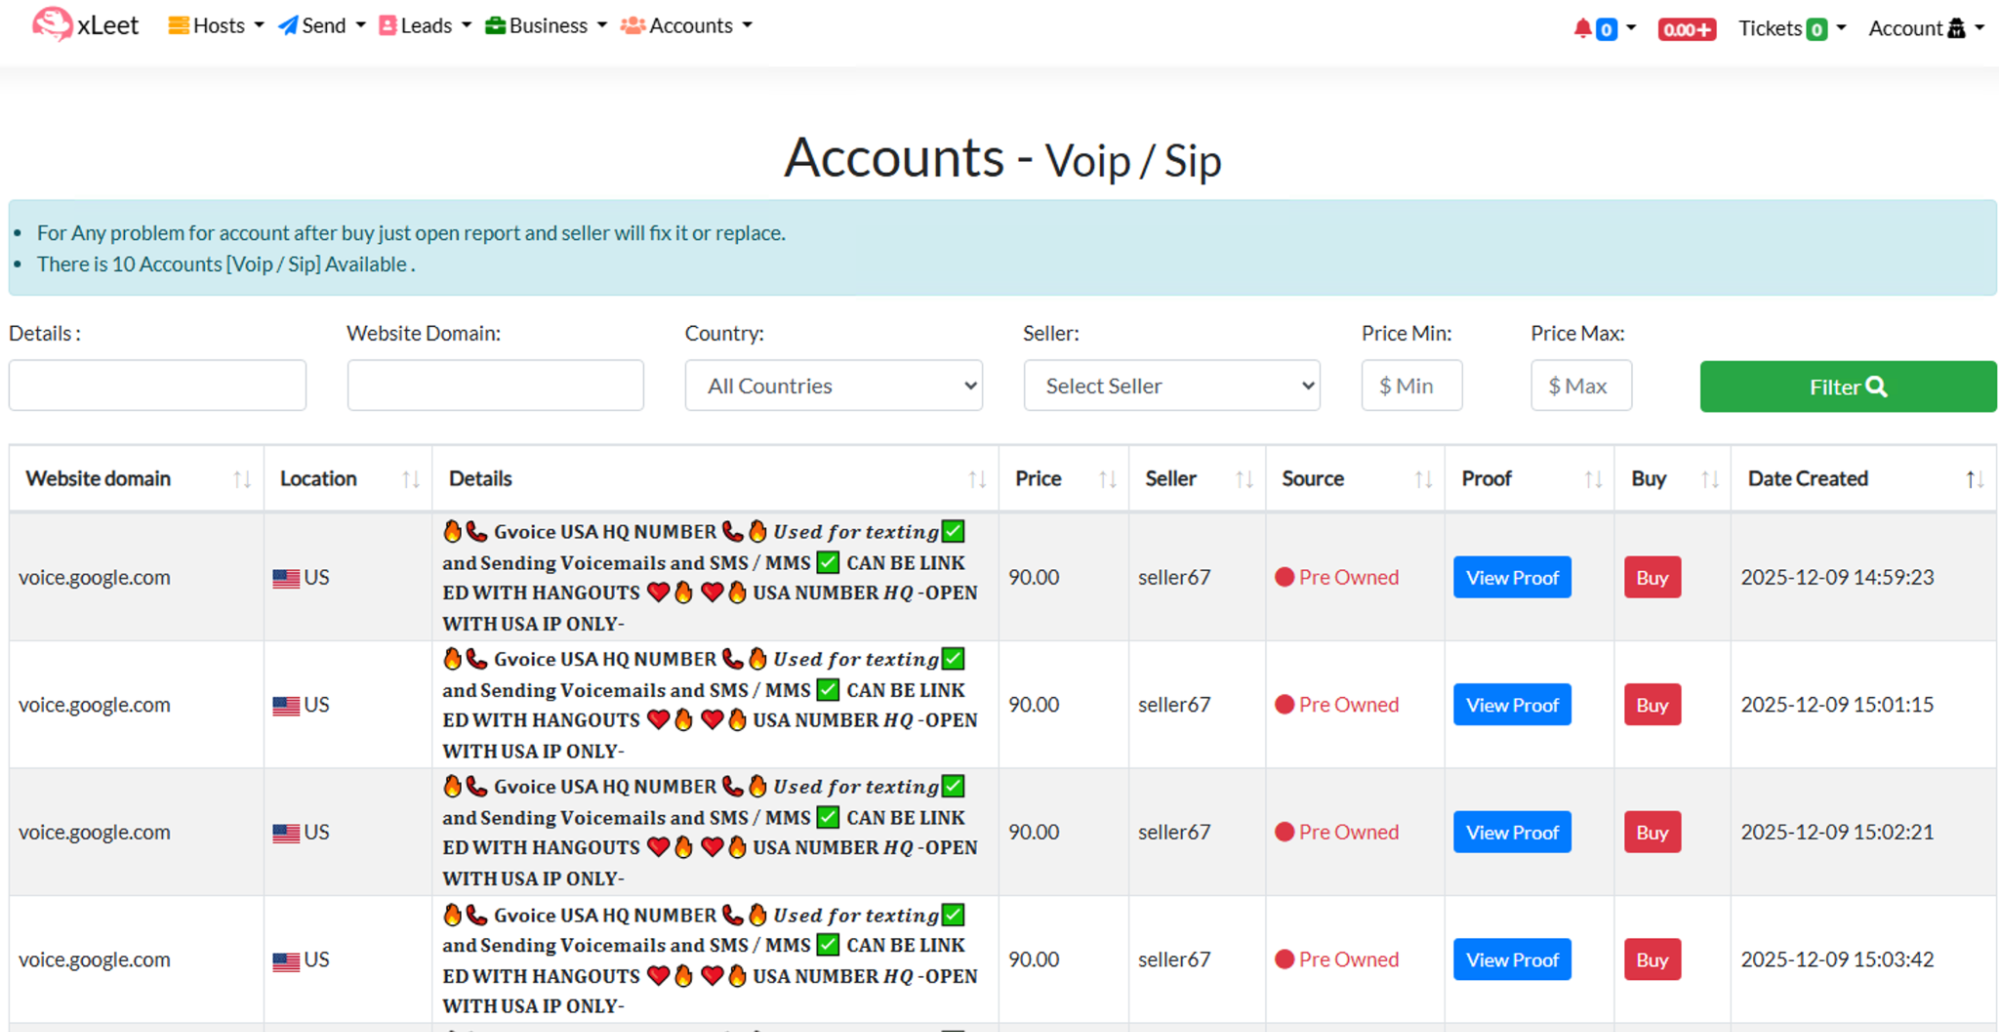The width and height of the screenshot is (1999, 1032).
Task: Open the Send menu
Action: click(321, 25)
